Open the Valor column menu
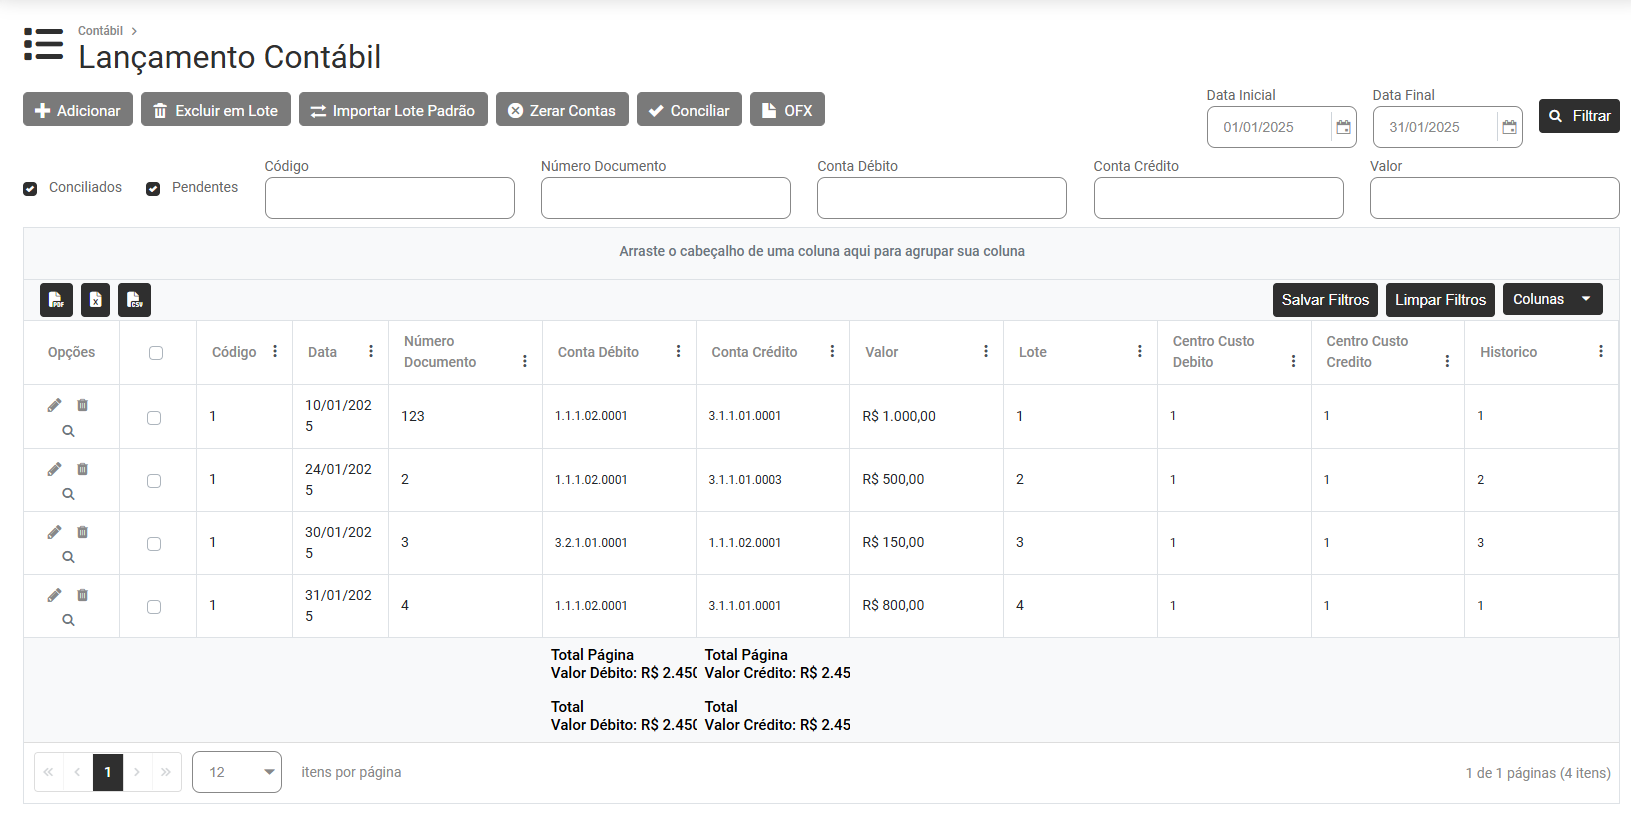The height and width of the screenshot is (817, 1631). click(985, 352)
